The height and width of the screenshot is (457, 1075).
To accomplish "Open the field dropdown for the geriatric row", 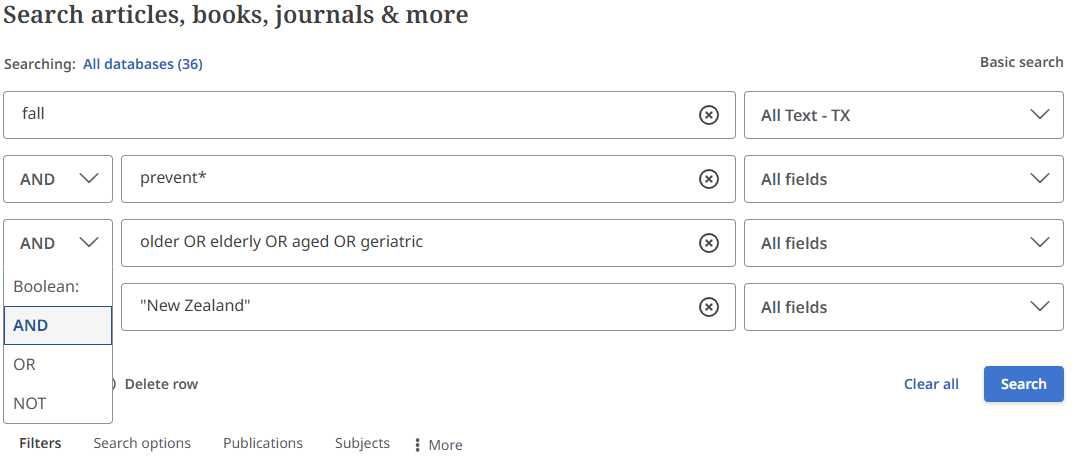I will coord(903,243).
